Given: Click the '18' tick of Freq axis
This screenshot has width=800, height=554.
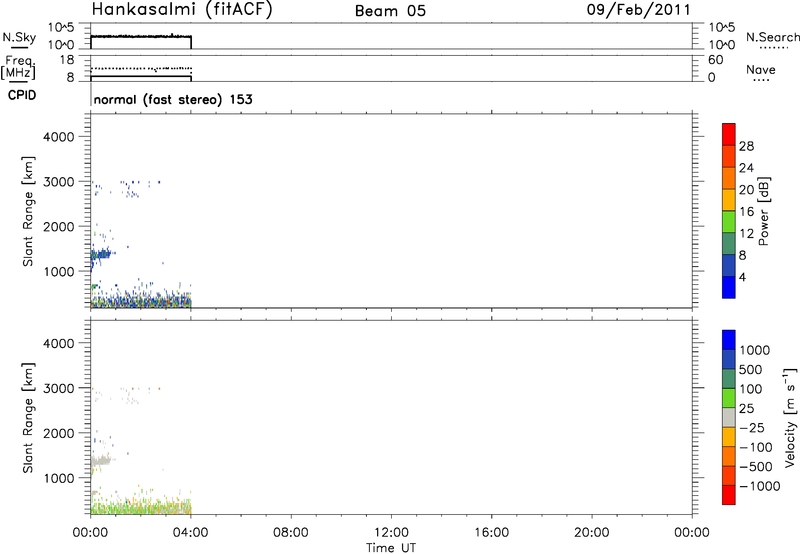Looking at the screenshot, I should (x=67, y=60).
